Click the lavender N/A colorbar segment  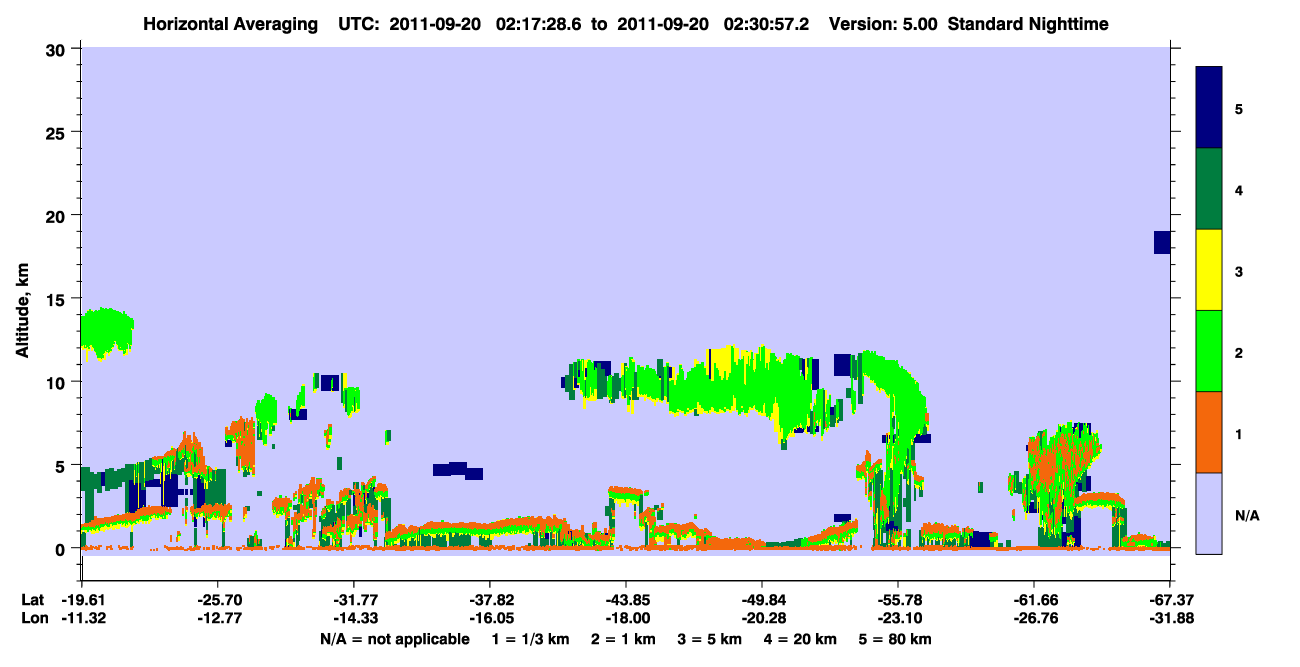coord(1209,513)
